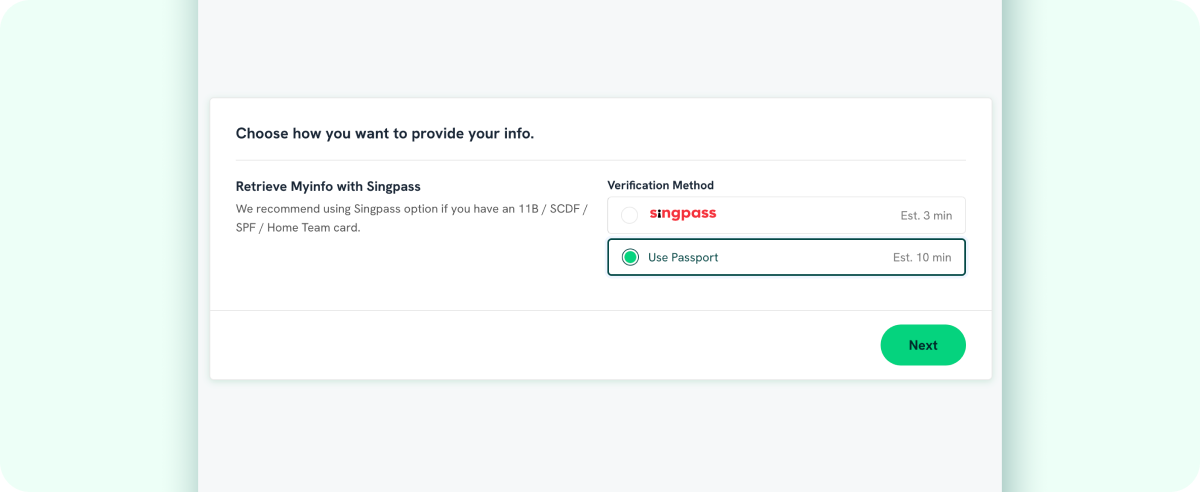Click the 'Verification Method' label
This screenshot has width=1200, height=492.
coord(660,185)
